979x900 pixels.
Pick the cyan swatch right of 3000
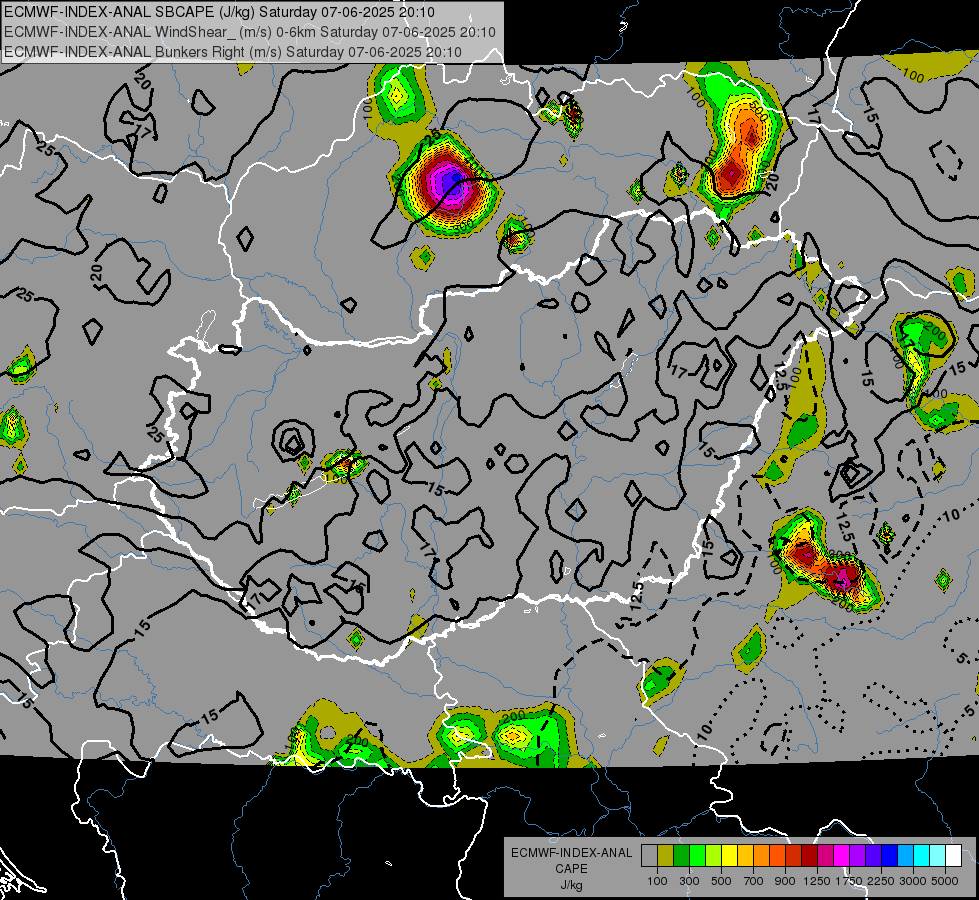922,856
